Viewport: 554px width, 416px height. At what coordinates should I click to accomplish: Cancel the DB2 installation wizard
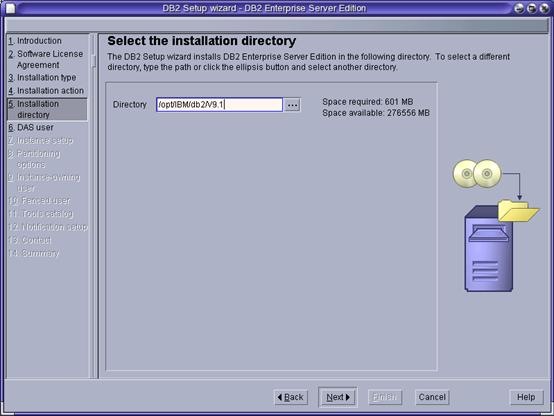(432, 397)
